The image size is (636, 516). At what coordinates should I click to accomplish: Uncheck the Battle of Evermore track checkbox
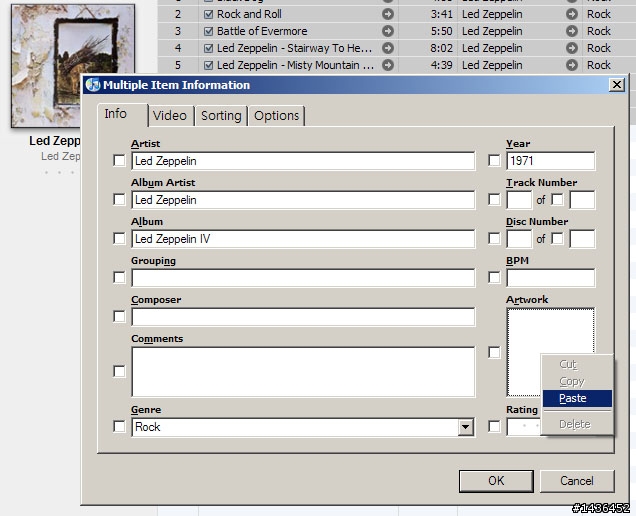[x=208, y=31]
